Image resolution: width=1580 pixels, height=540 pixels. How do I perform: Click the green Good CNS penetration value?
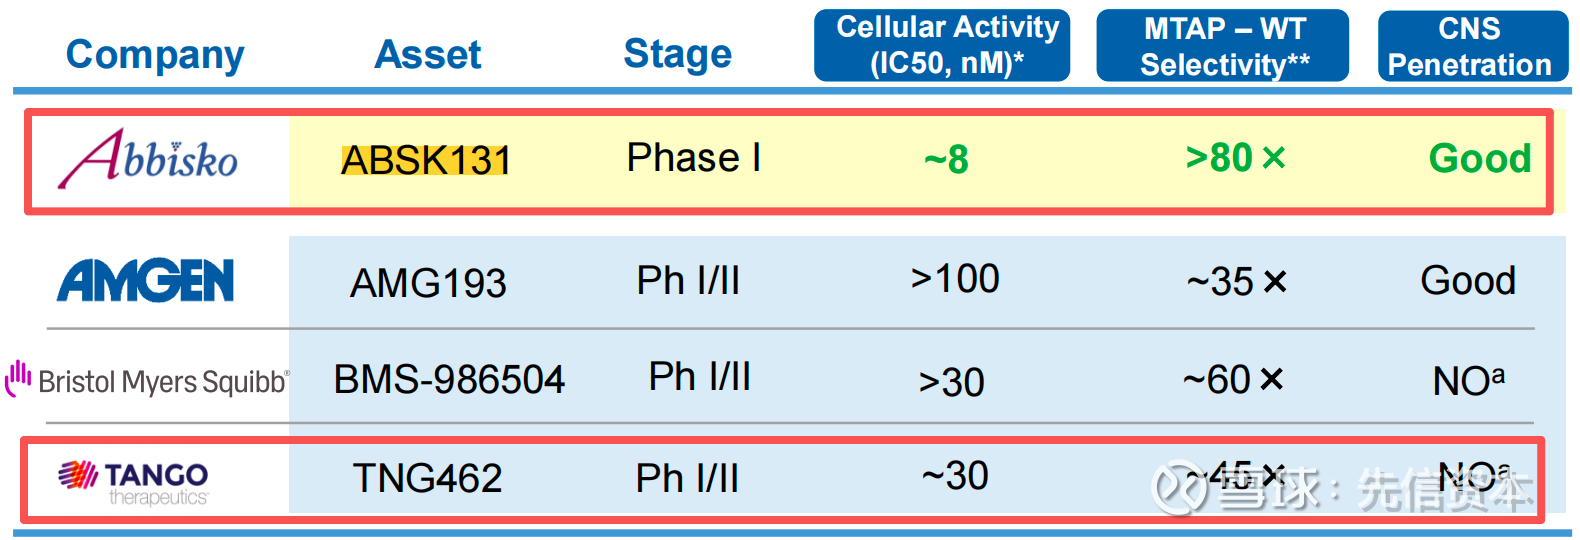pos(1479,158)
